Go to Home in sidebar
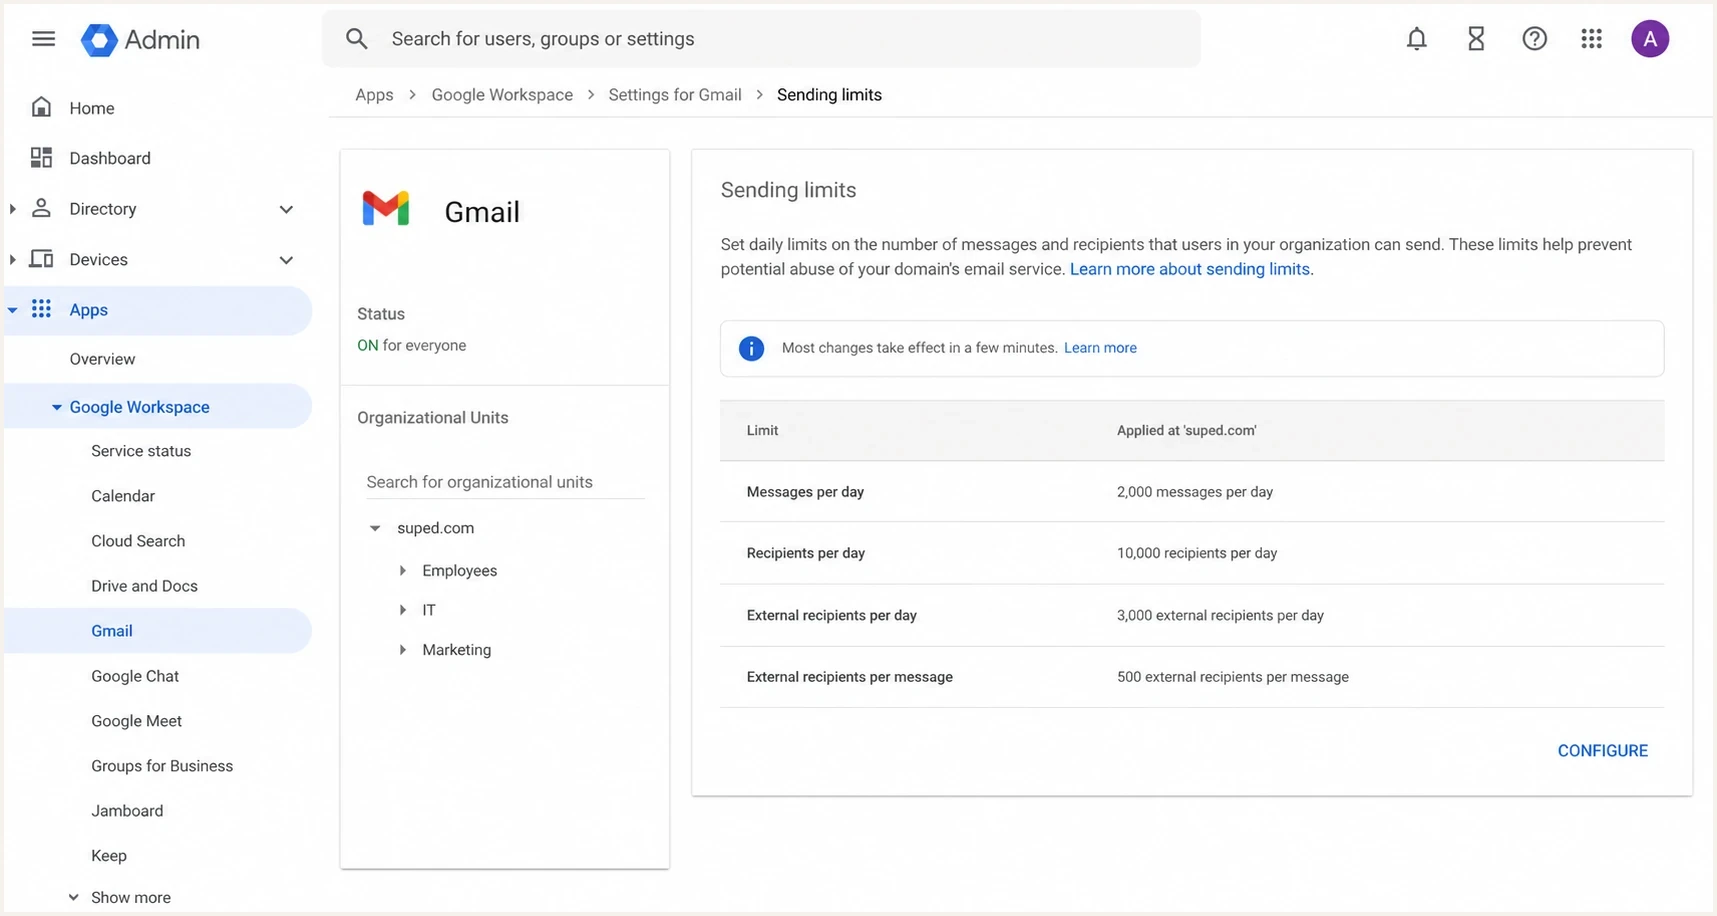Viewport: 1717px width, 916px height. coord(92,108)
